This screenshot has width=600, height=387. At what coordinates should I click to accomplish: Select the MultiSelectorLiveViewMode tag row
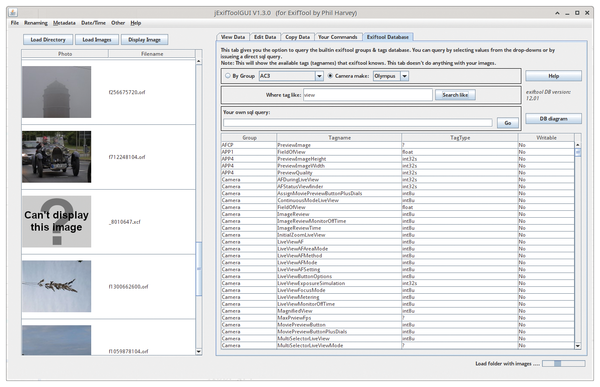click(x=398, y=345)
